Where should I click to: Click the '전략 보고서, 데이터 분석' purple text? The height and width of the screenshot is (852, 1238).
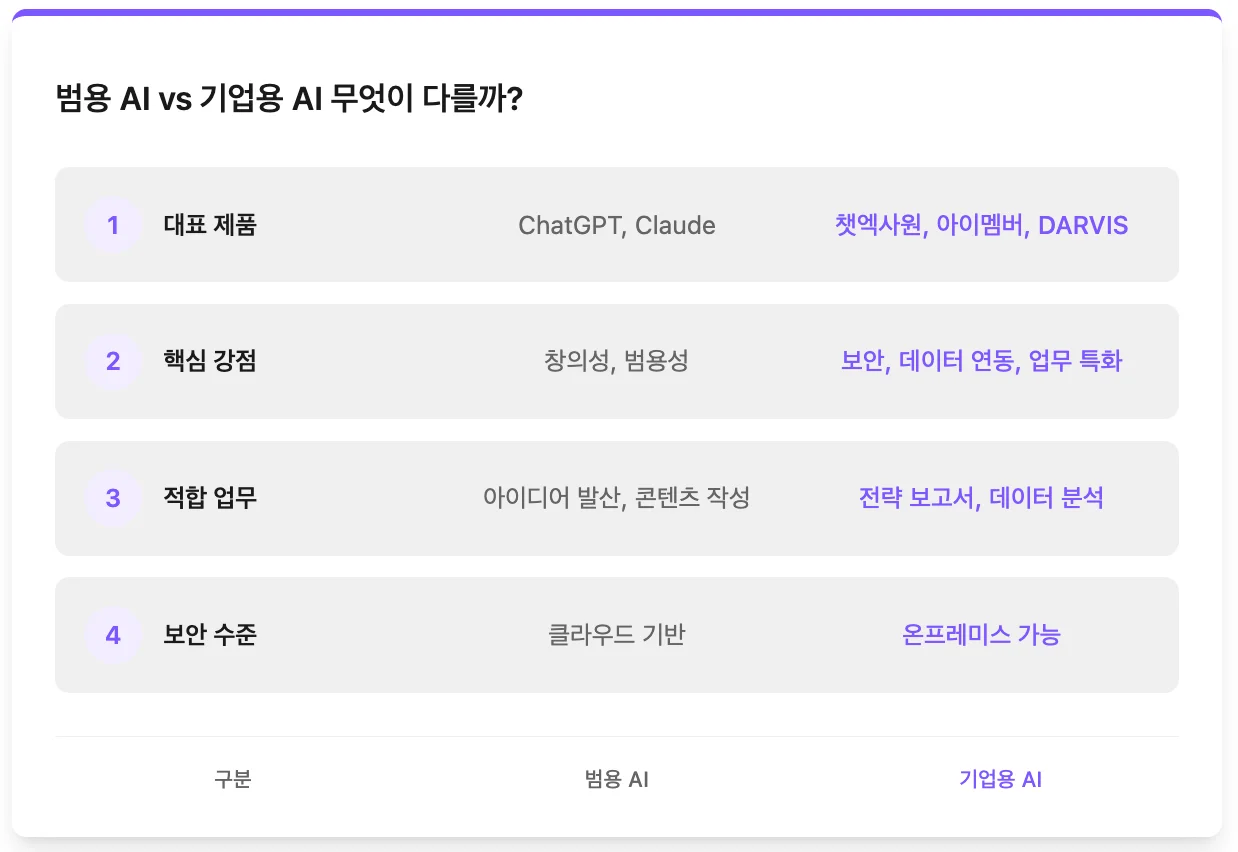point(981,498)
